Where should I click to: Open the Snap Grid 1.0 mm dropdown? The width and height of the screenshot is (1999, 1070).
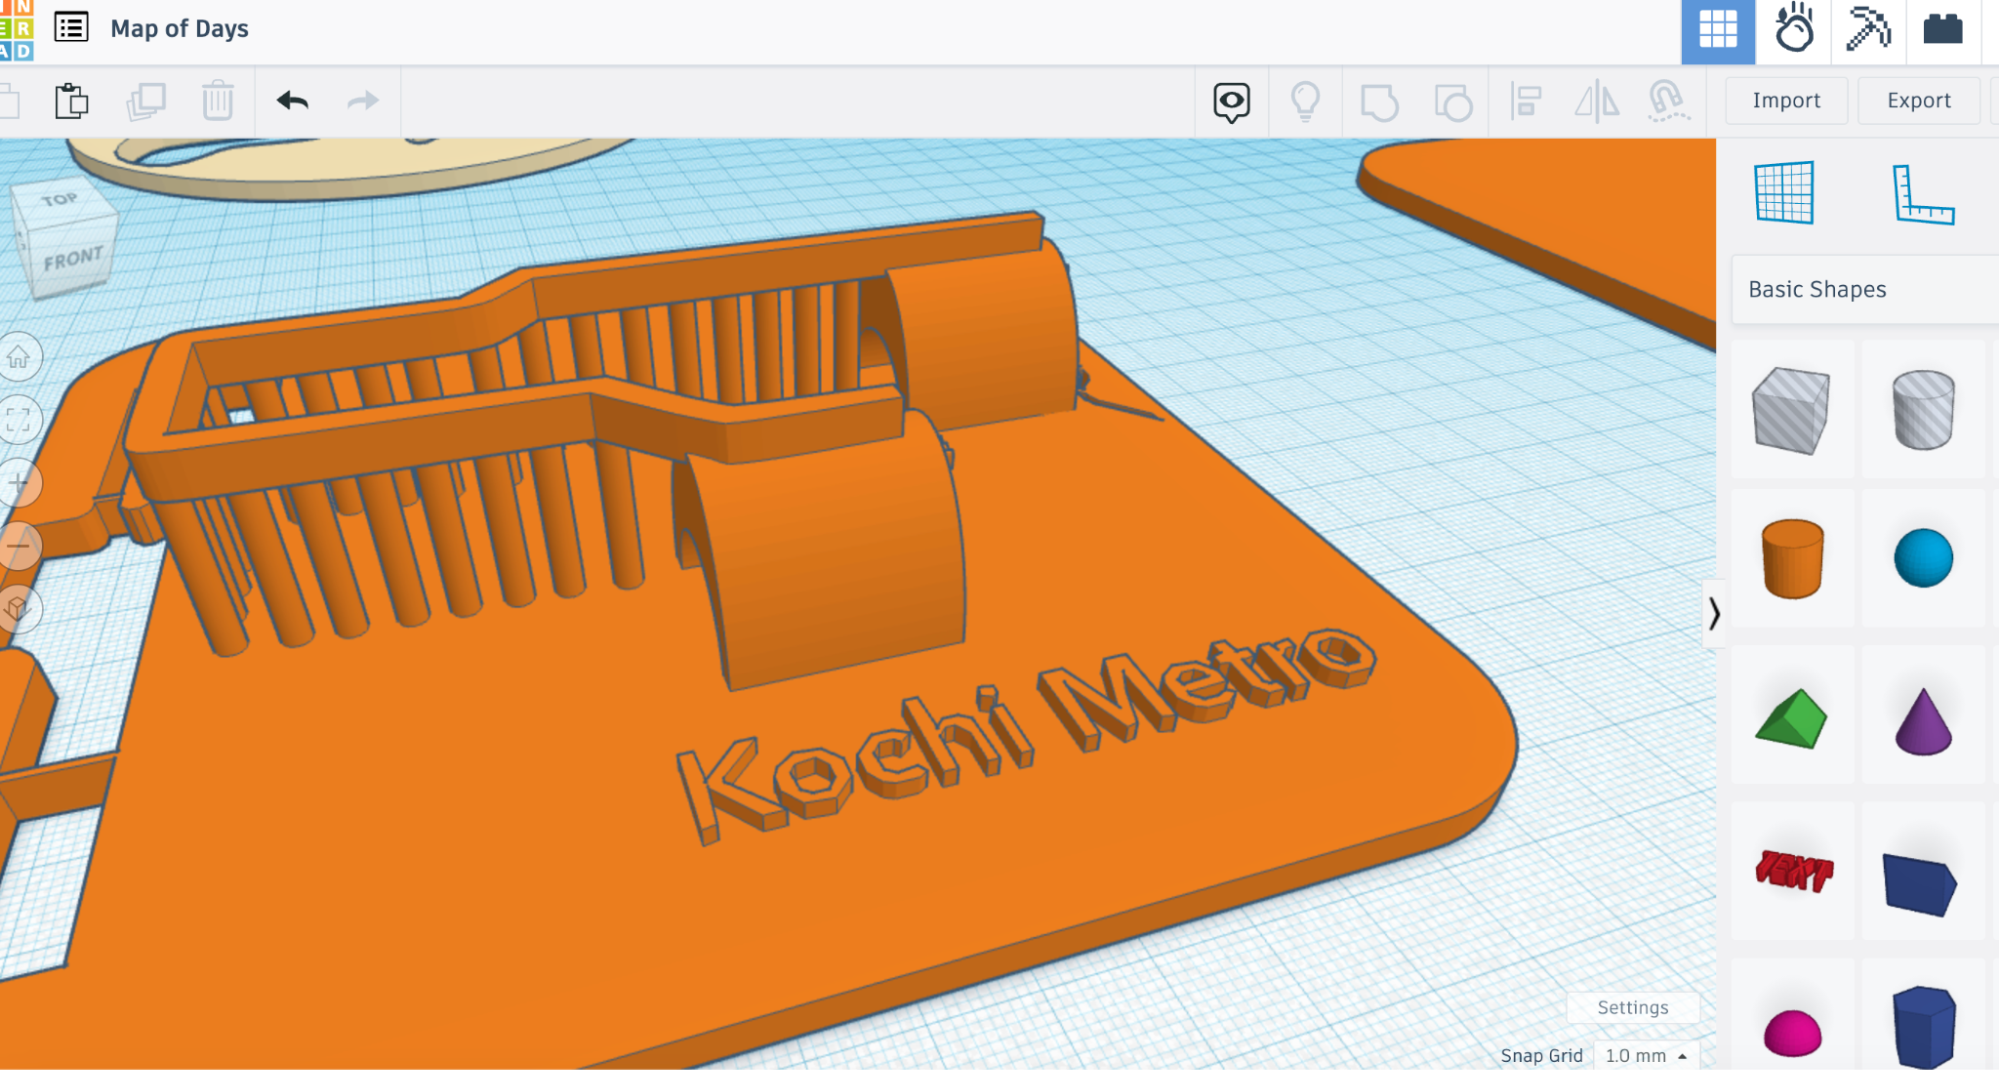click(1645, 1055)
